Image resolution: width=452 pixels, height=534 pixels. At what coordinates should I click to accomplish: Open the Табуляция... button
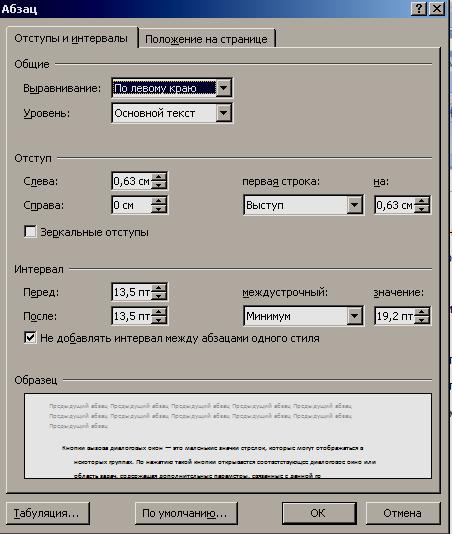(x=47, y=513)
